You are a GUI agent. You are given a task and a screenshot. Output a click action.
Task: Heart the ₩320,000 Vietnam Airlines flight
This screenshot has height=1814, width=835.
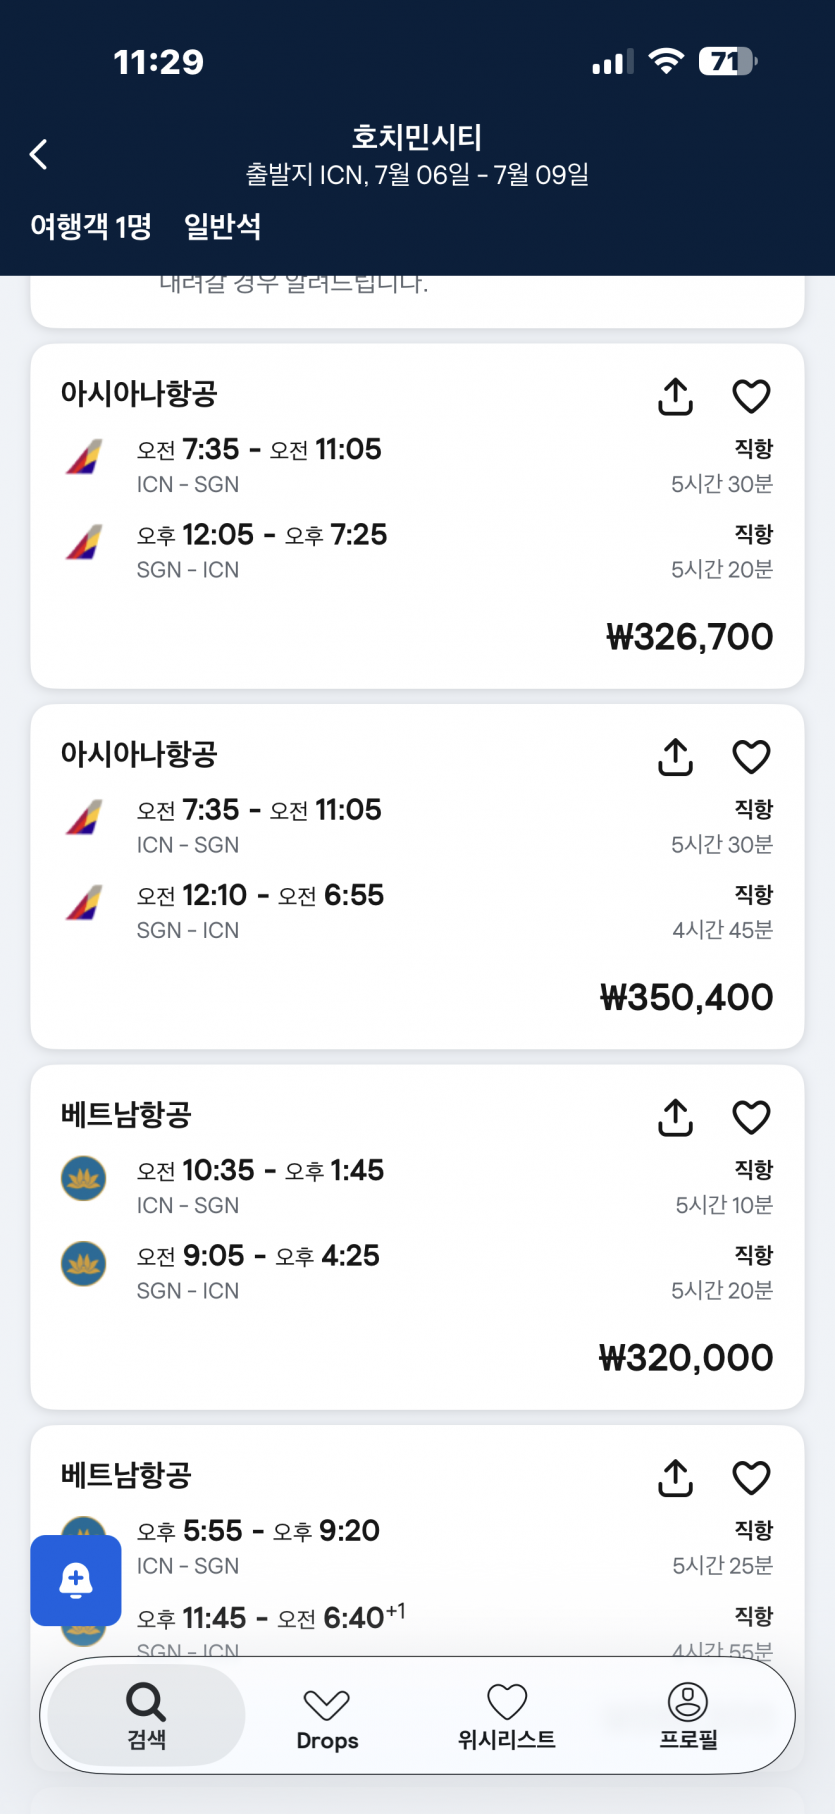[x=751, y=1118]
